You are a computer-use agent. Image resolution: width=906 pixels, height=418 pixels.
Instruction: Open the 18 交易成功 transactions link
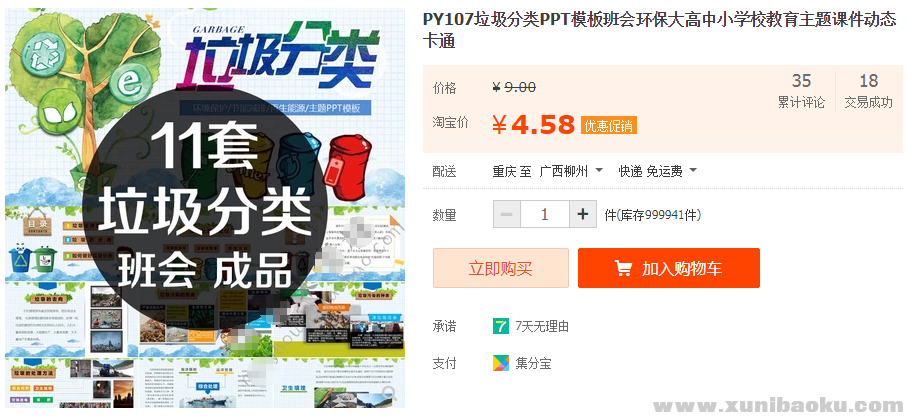click(x=868, y=91)
